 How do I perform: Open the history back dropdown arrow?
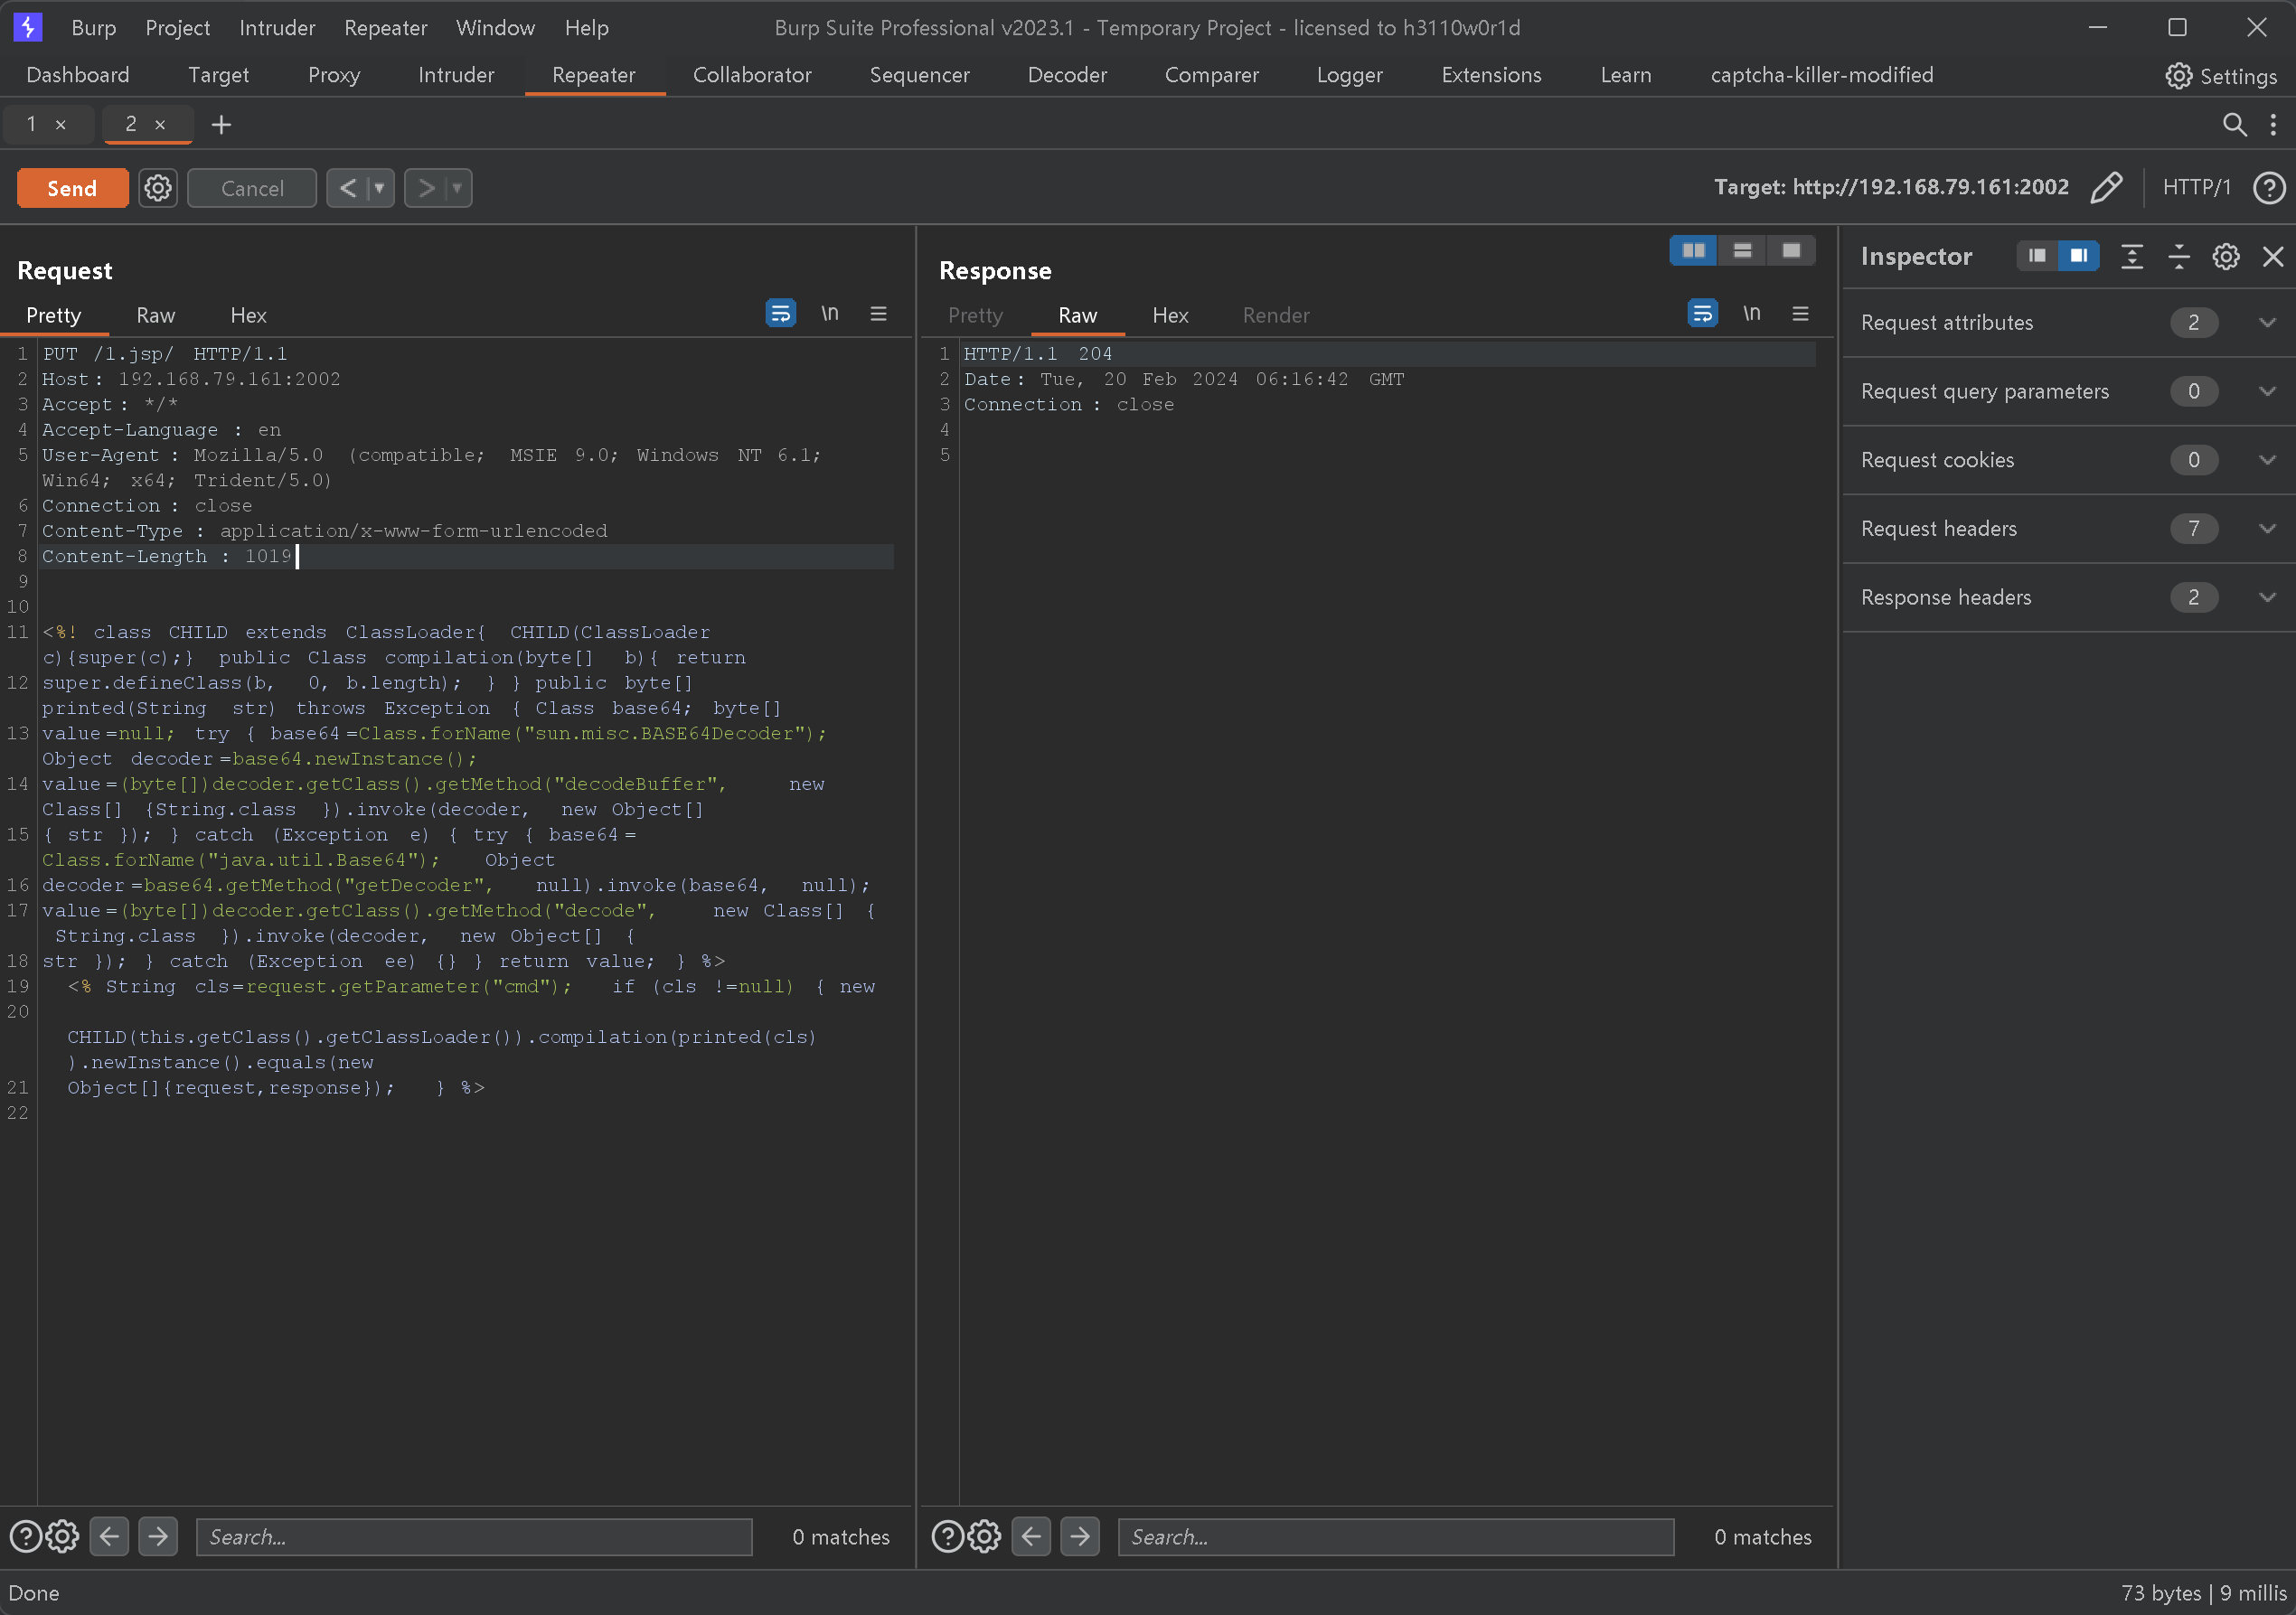click(379, 188)
